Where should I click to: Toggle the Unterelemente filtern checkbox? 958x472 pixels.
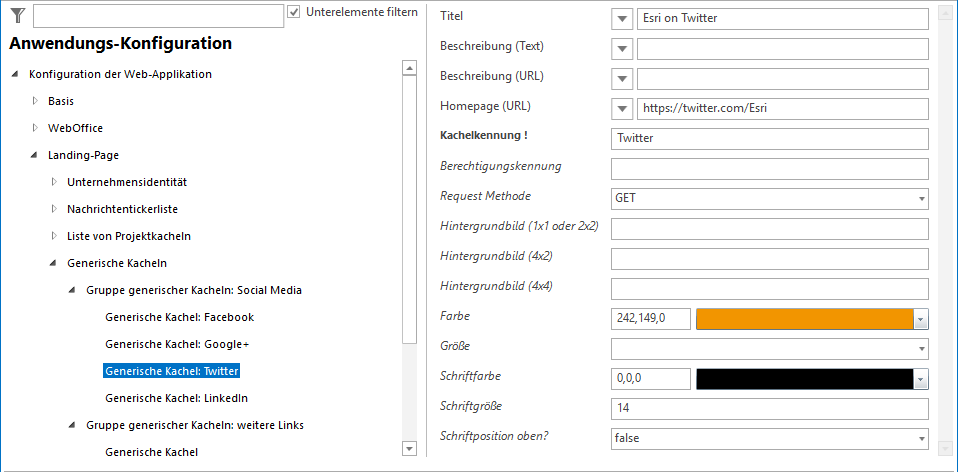(294, 12)
